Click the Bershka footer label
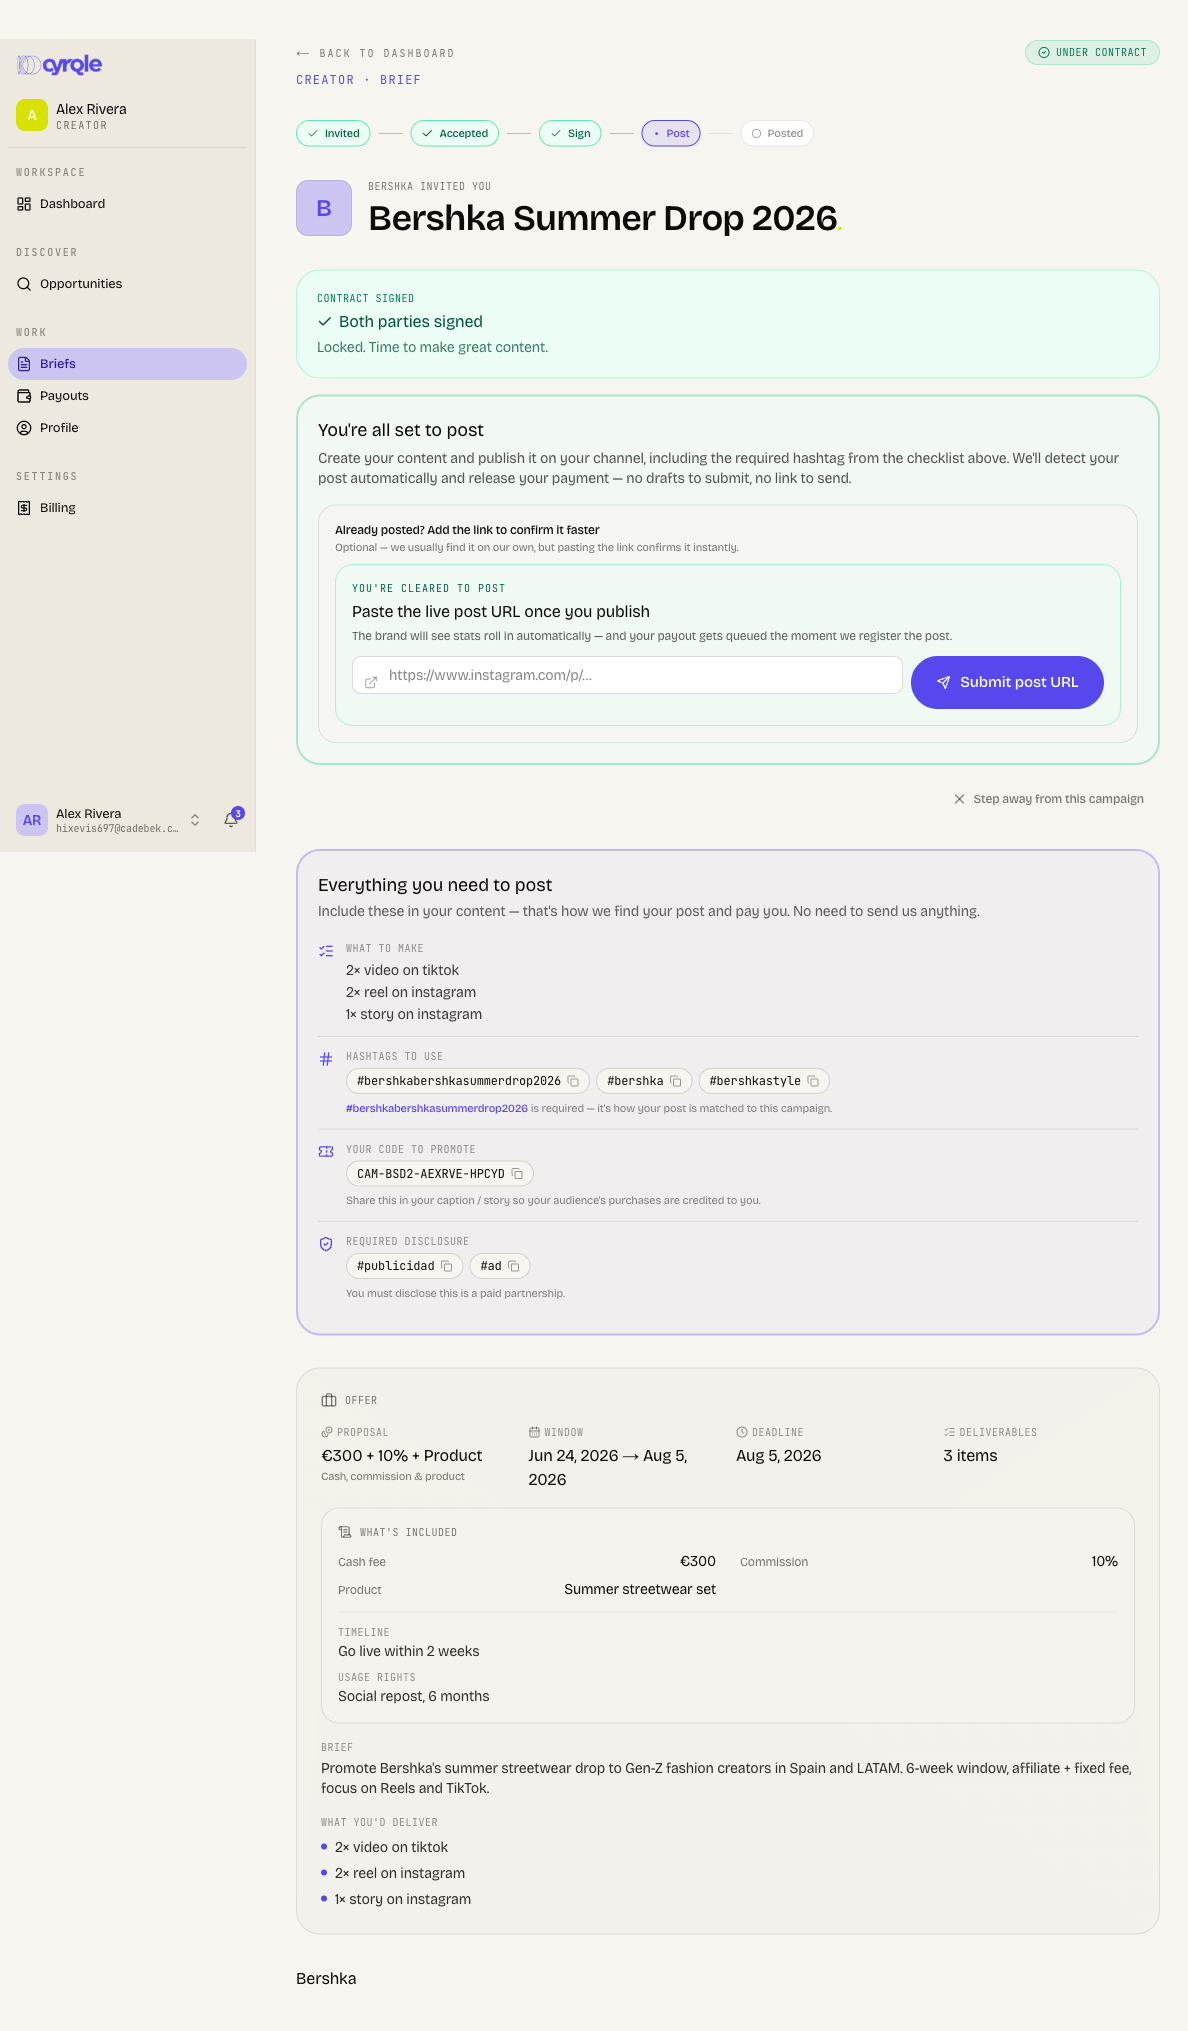The height and width of the screenshot is (2031, 1188). [326, 1979]
